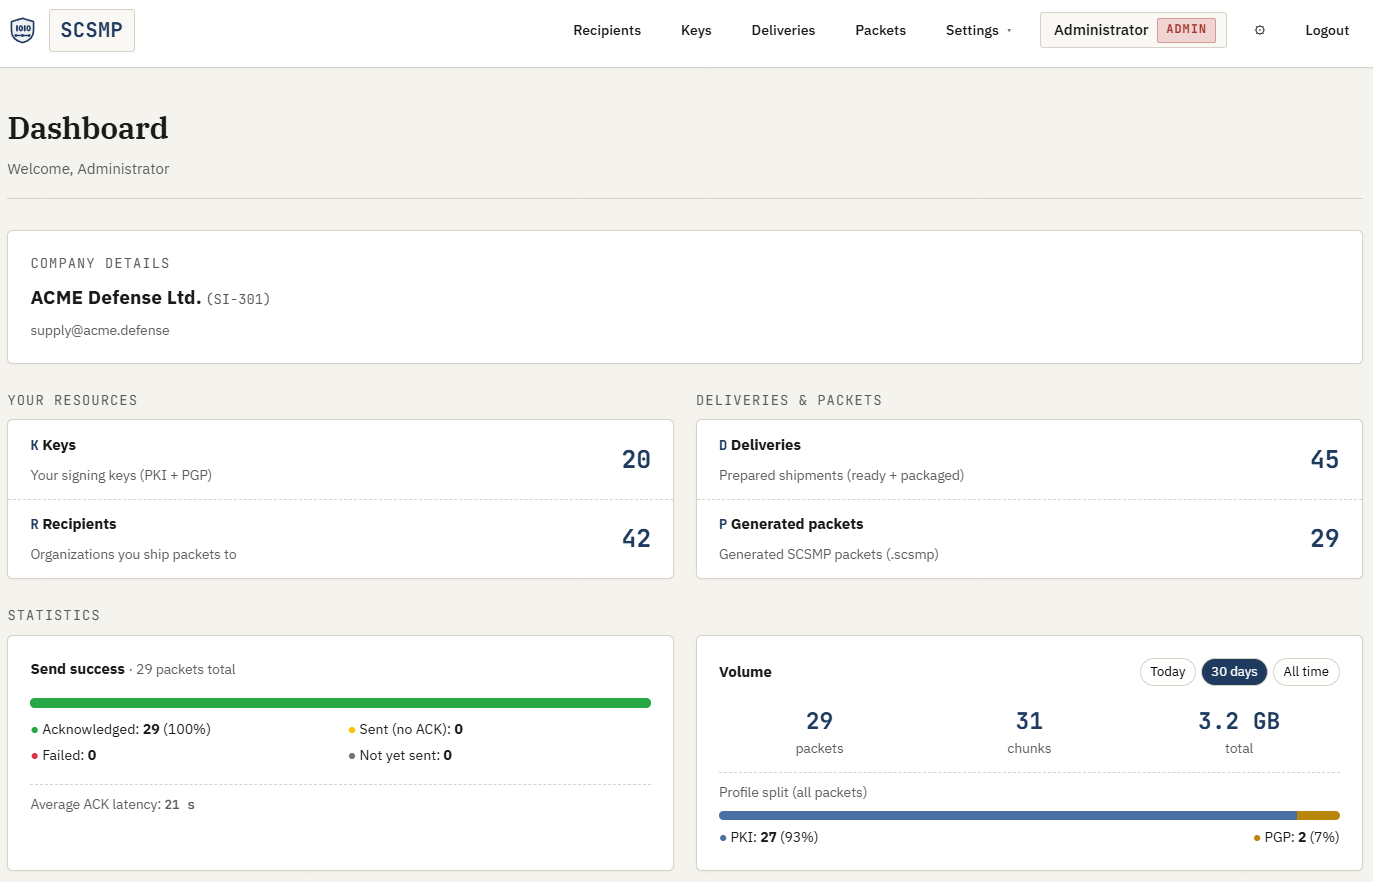Select the 30 days volume range
Image resolution: width=1373 pixels, height=882 pixels.
(1234, 672)
